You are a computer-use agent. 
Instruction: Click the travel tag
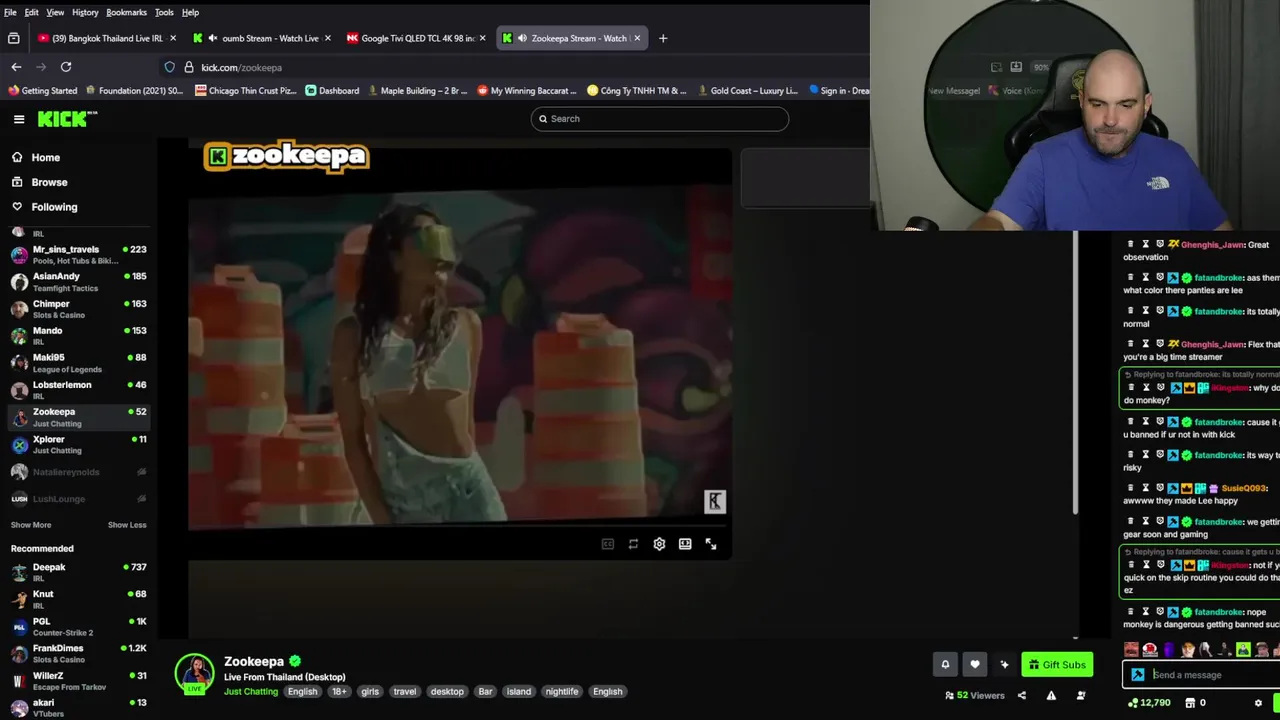(x=405, y=692)
